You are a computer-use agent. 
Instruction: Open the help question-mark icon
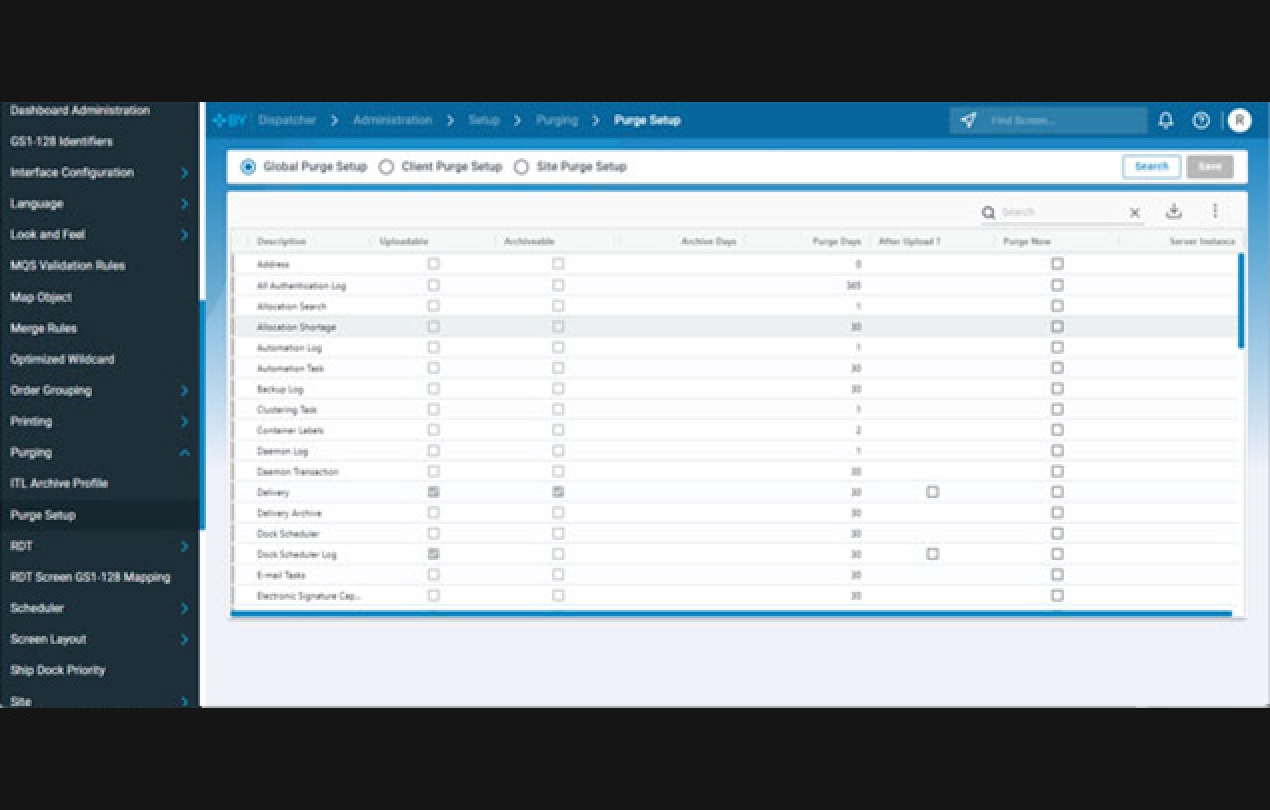click(x=1200, y=120)
